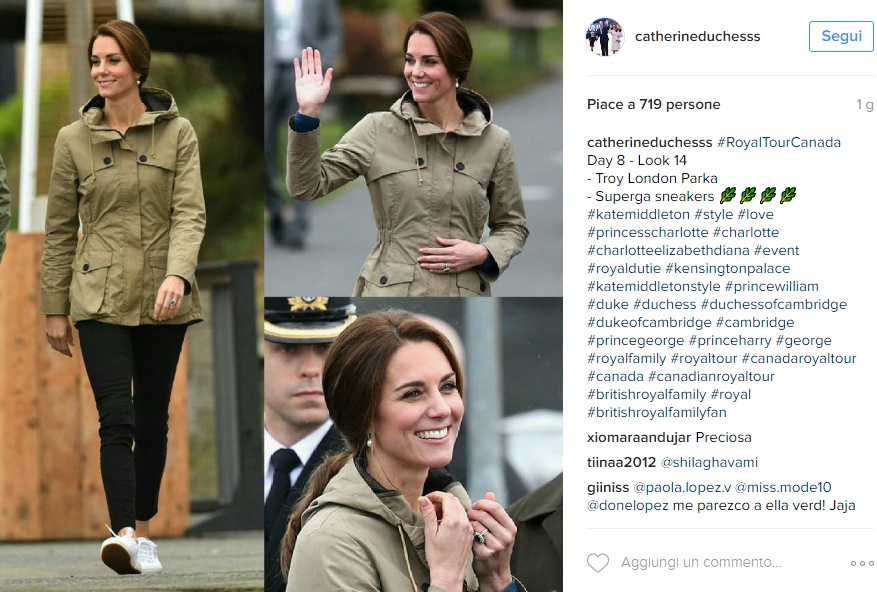Click the post timestamp 1 g
The width and height of the screenshot is (877, 592).
point(865,105)
